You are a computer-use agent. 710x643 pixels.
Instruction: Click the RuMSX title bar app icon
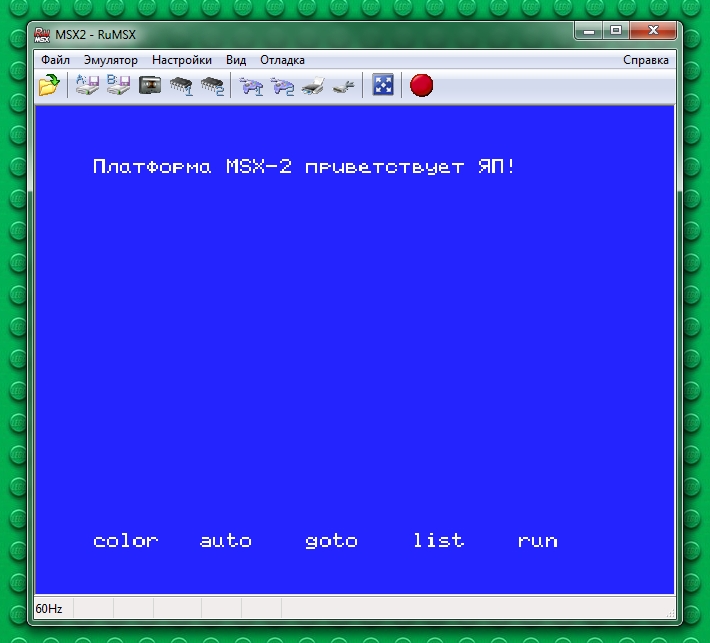point(42,35)
